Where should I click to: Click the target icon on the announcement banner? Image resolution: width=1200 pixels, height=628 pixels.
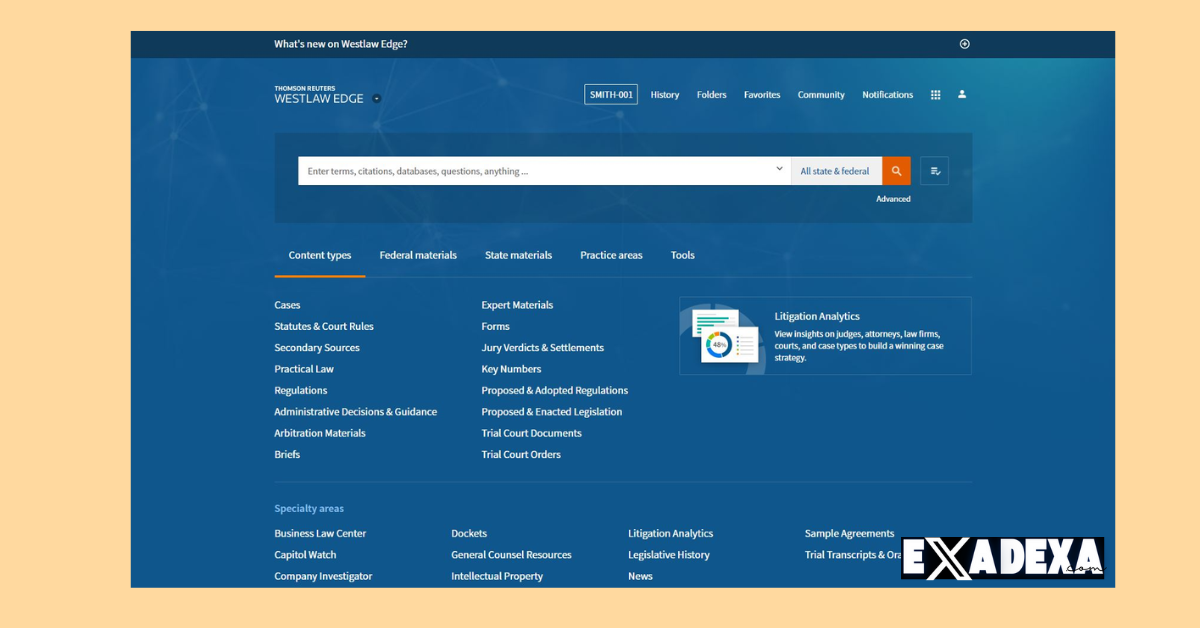tap(964, 43)
